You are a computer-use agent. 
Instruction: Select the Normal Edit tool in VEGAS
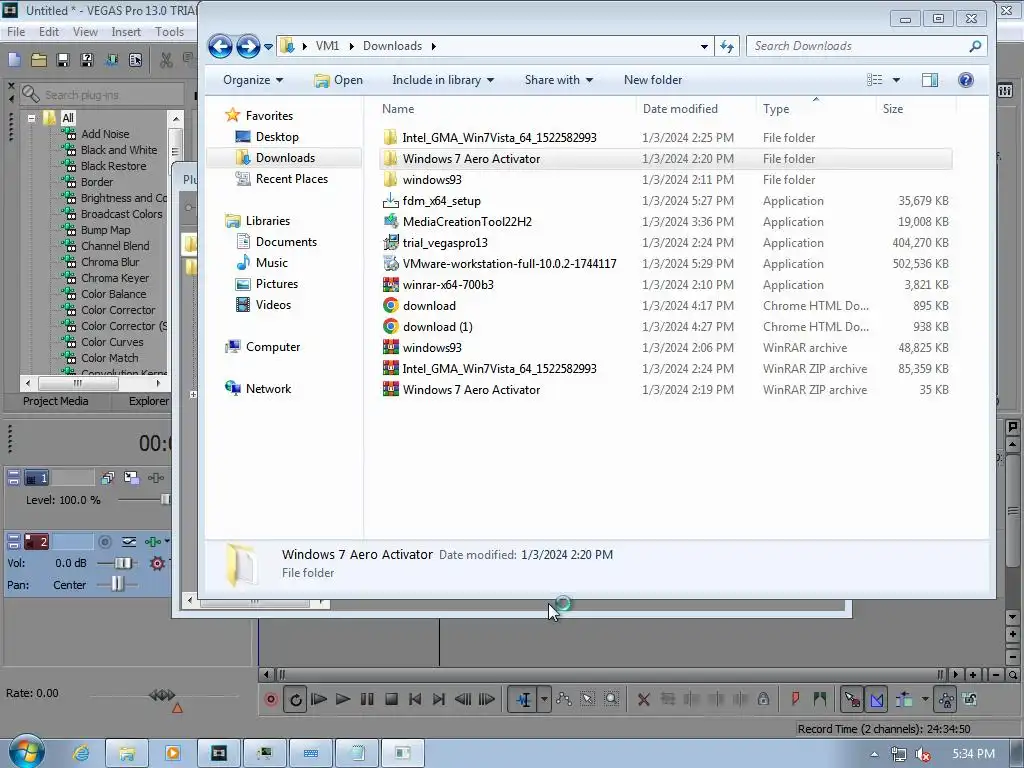point(523,699)
